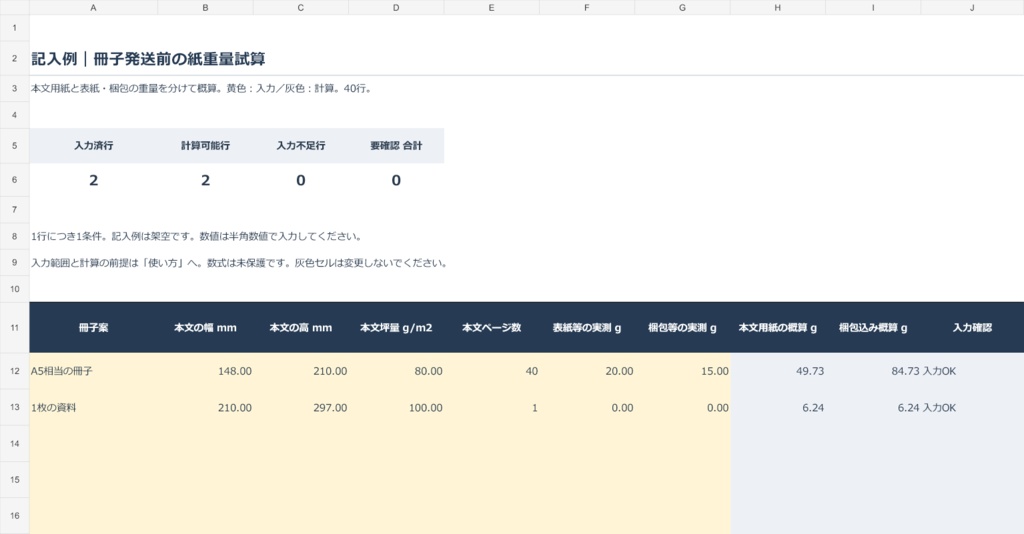
Task: Click the value 2 under 計算可能行
Action: tap(205, 180)
